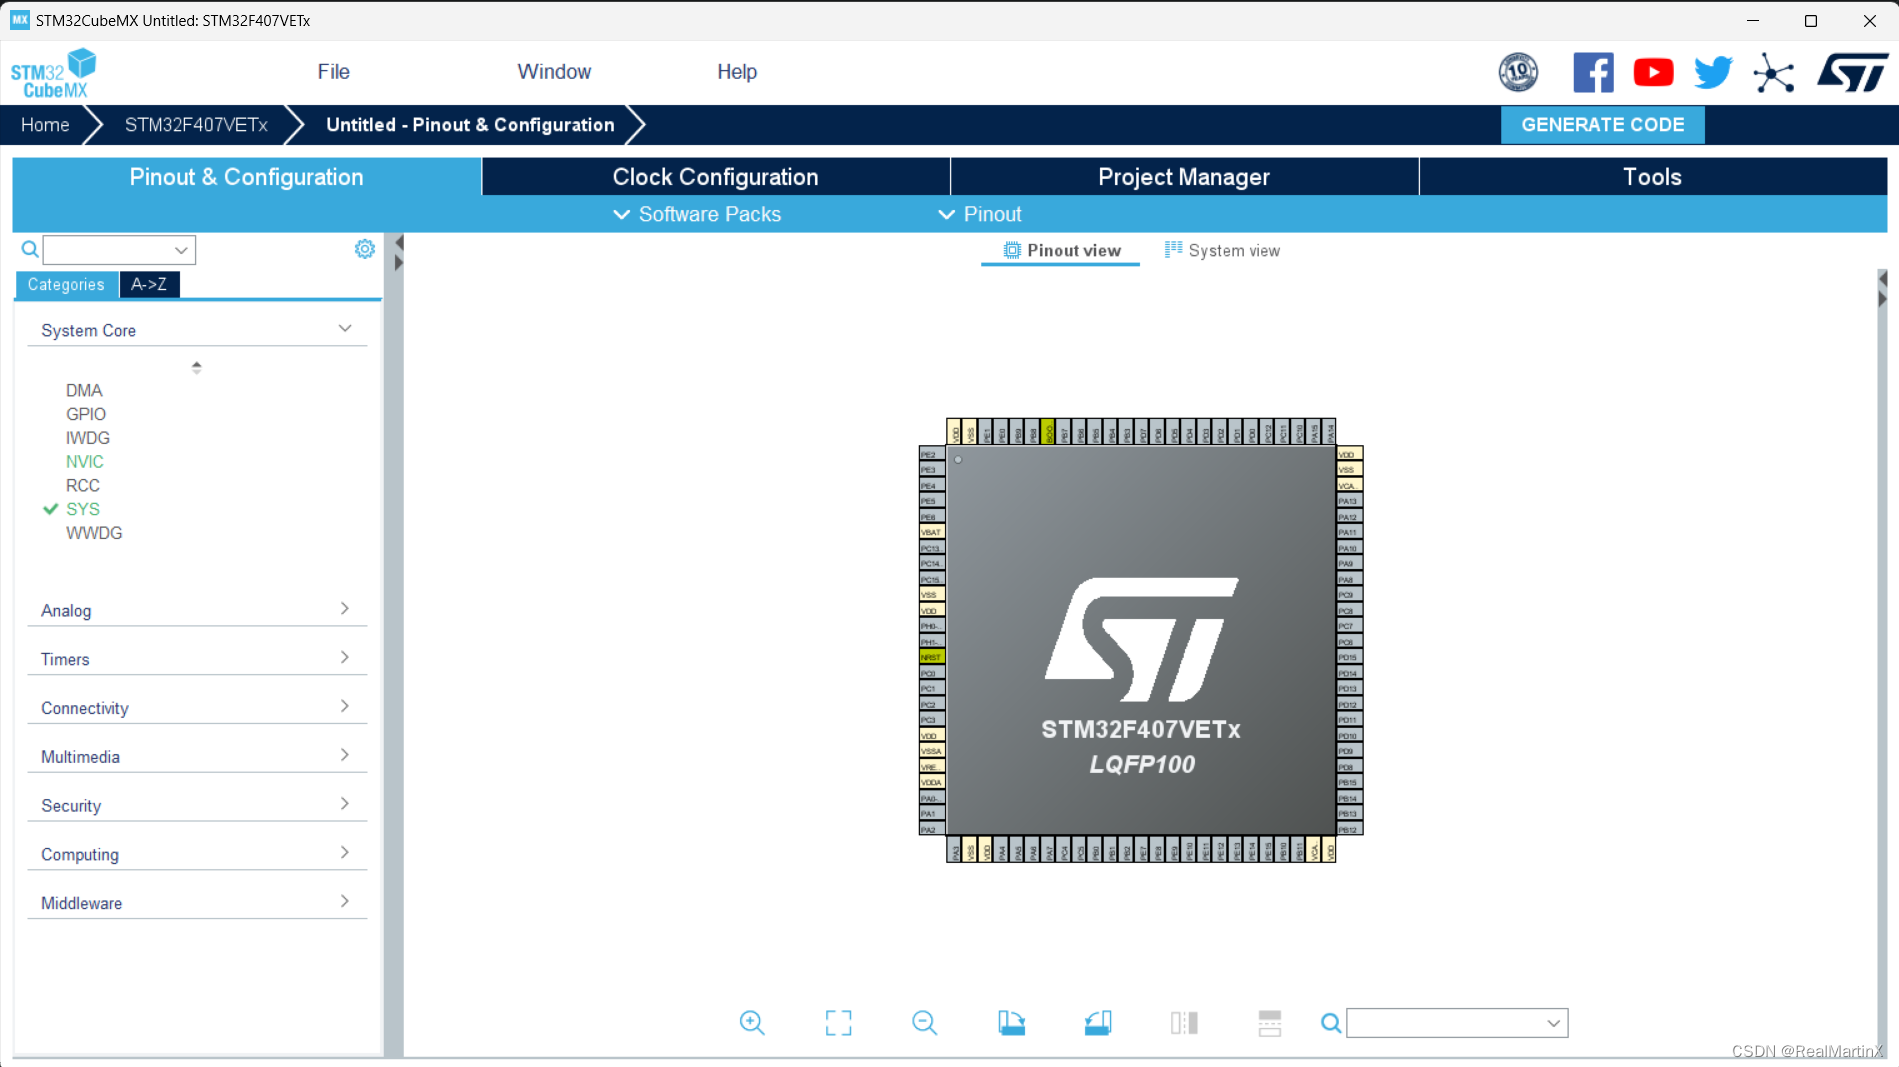The height and width of the screenshot is (1067, 1899).
Task: Click the sort arrows under System Core
Action: [x=196, y=367]
